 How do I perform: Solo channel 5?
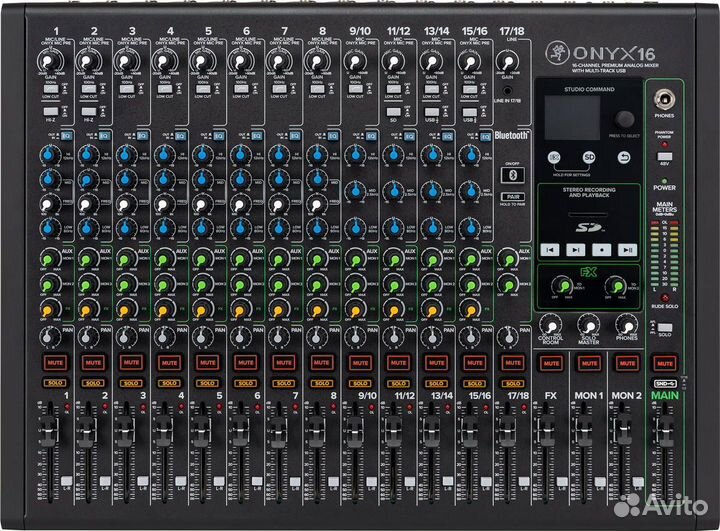206,382
